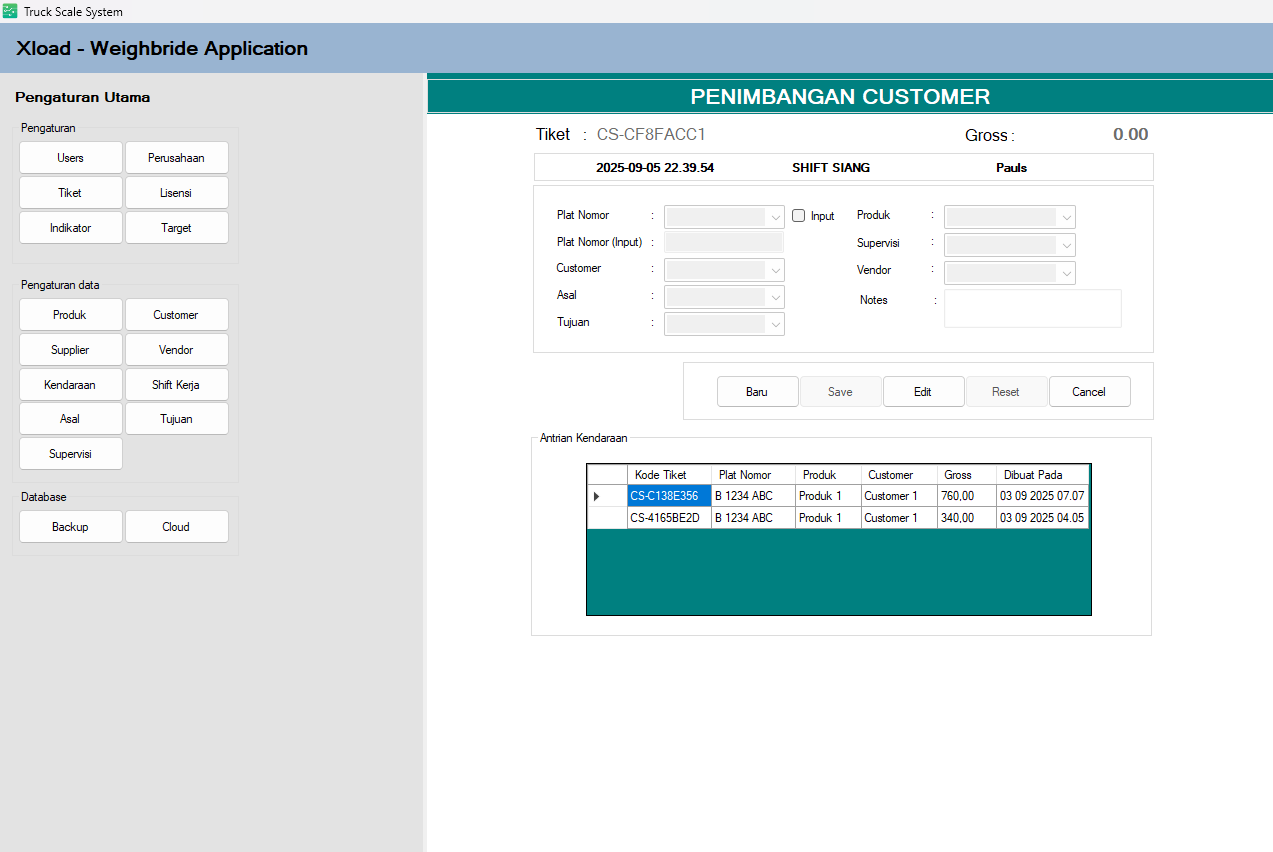Screen dimensions: 1273x852
Task: Click the Backup database button
Action: click(70, 527)
